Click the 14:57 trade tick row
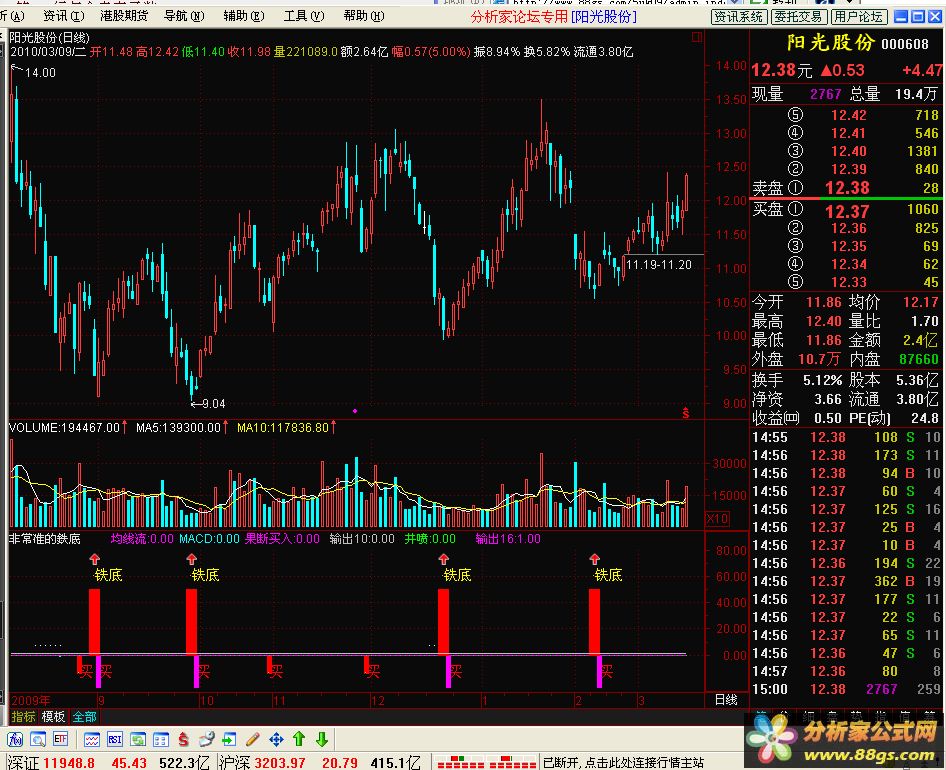The width and height of the screenshot is (946, 770). [x=846, y=671]
